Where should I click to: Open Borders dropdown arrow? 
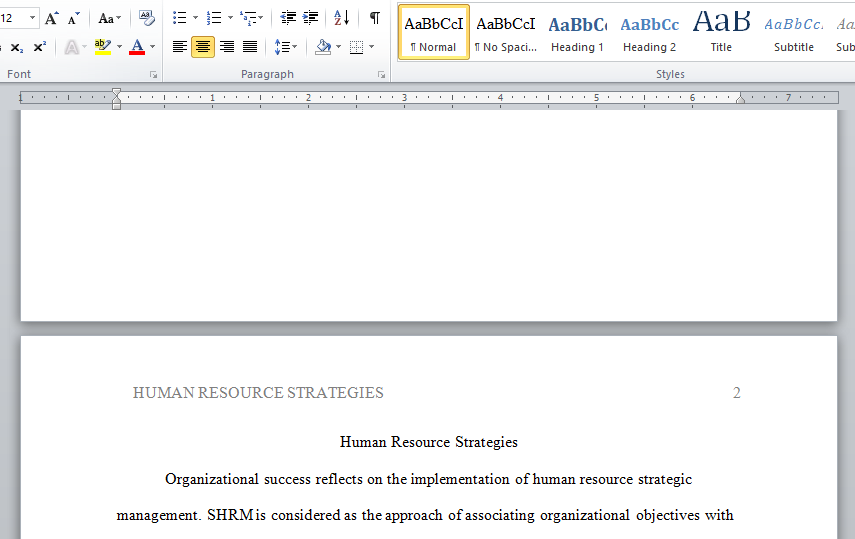[x=371, y=47]
